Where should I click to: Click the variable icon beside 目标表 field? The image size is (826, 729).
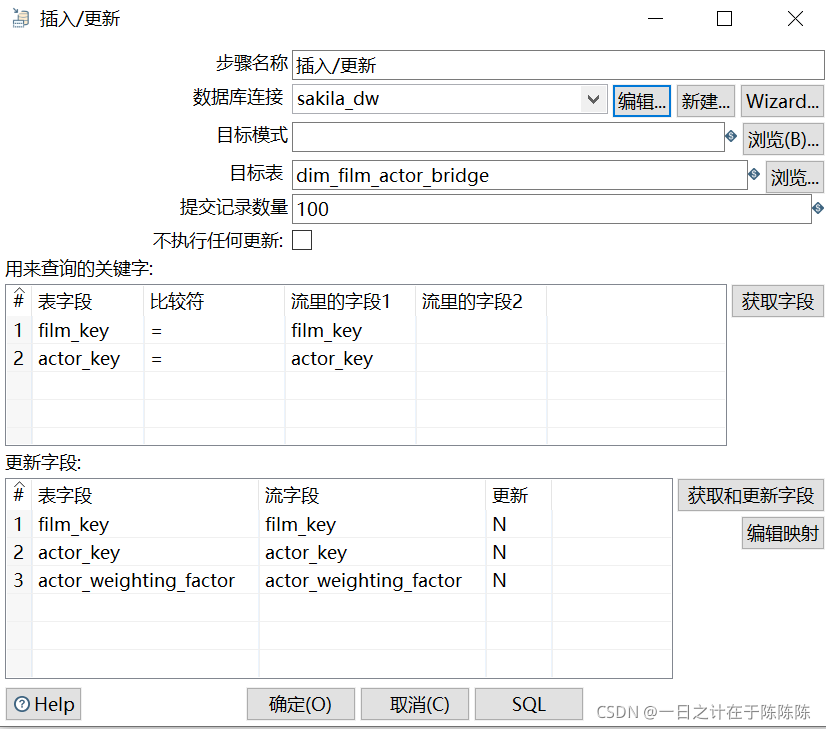pyautogui.click(x=754, y=173)
